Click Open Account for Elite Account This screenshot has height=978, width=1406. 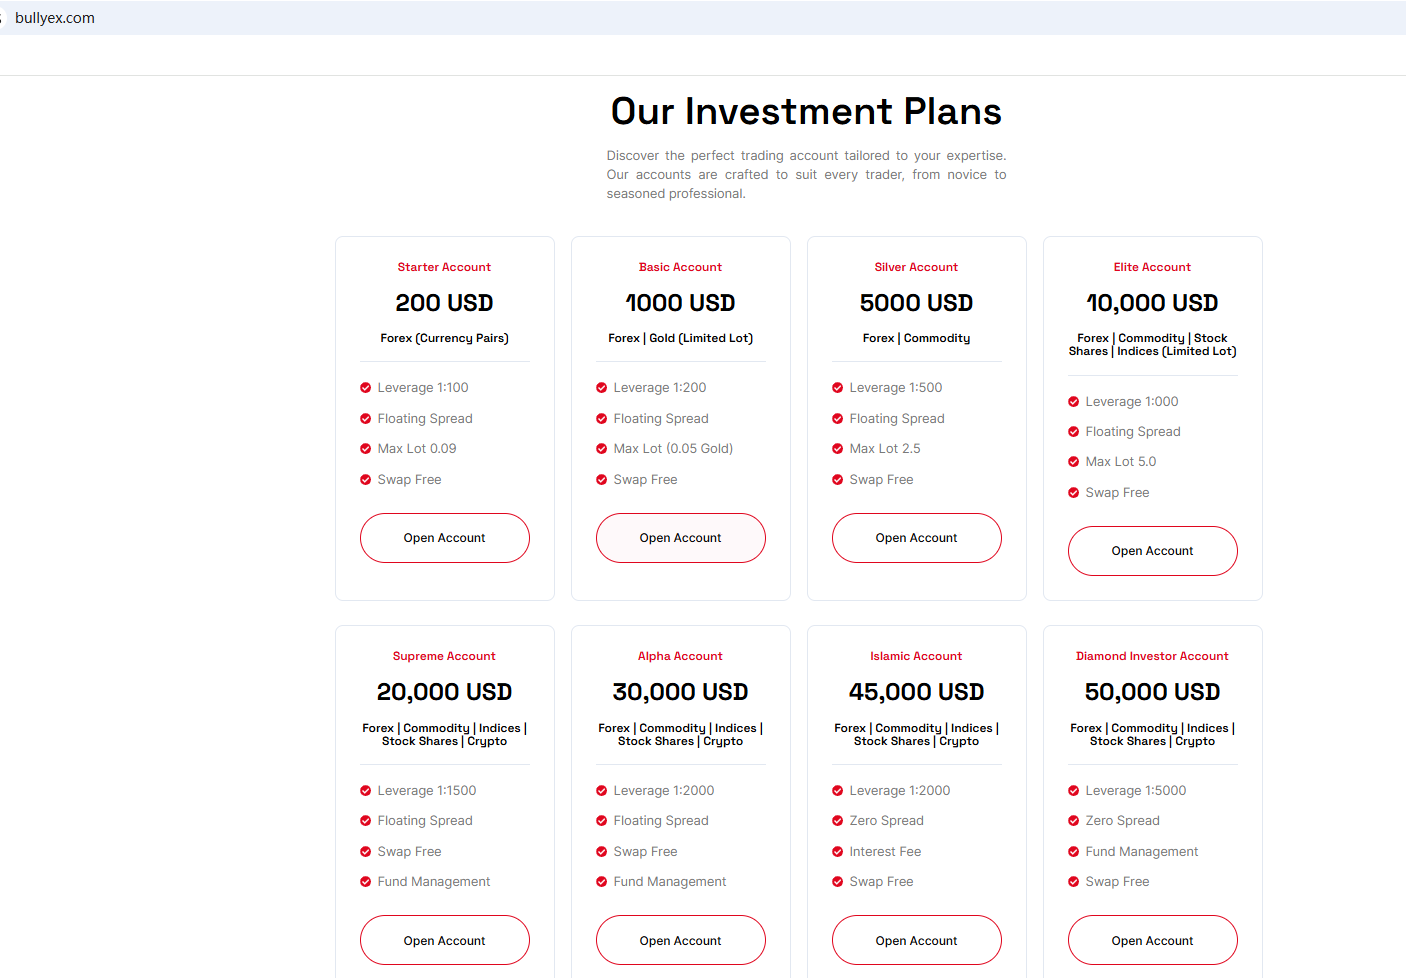pos(1152,551)
